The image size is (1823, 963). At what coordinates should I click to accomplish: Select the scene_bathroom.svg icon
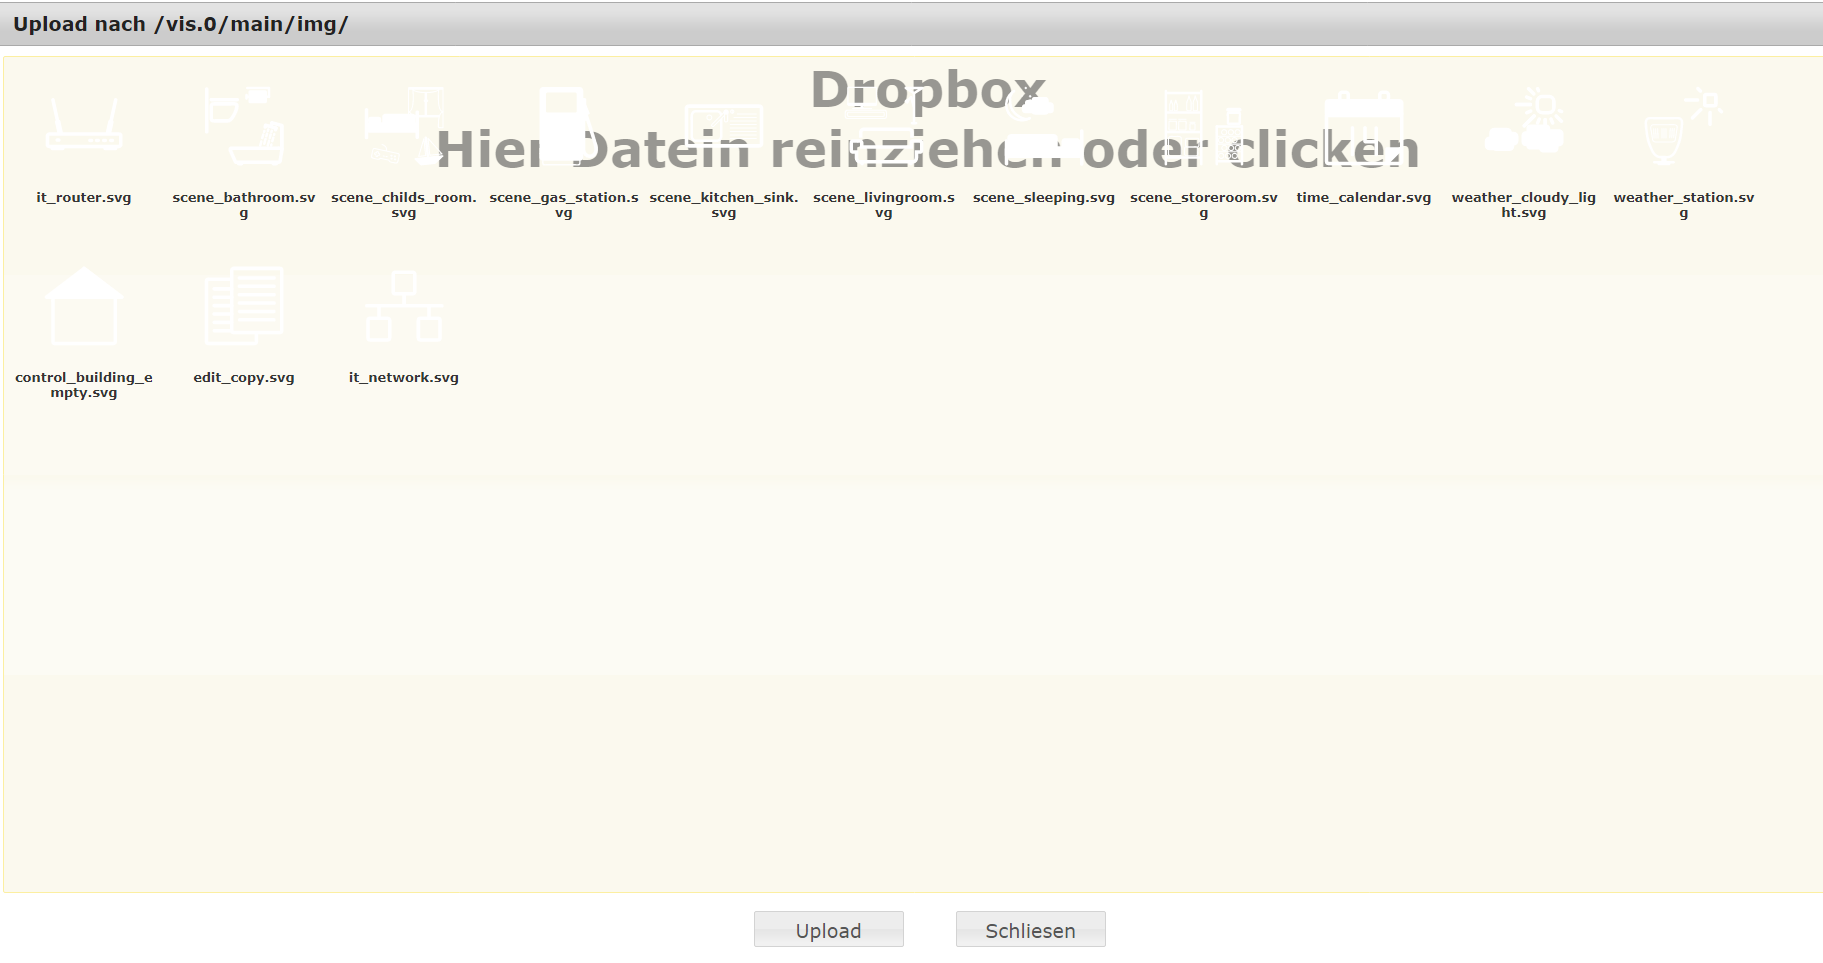pyautogui.click(x=244, y=126)
